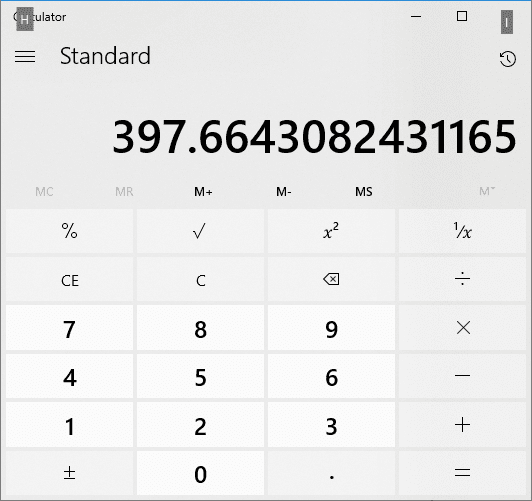Click the square root button
Image resolution: width=532 pixels, height=501 pixels.
pyautogui.click(x=200, y=231)
